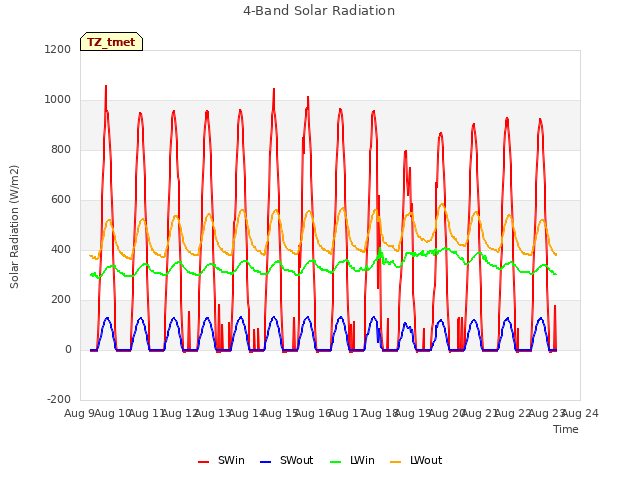Click the Time axis label
Image resolution: width=640 pixels, height=480 pixels.
point(566,429)
